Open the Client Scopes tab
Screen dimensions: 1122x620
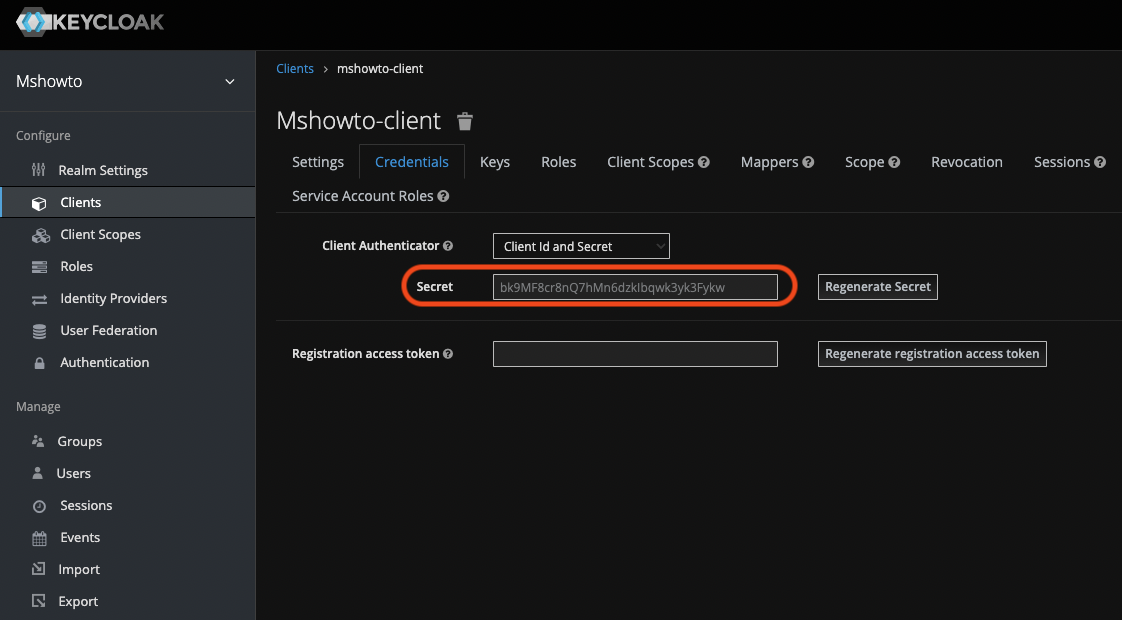tap(650, 162)
